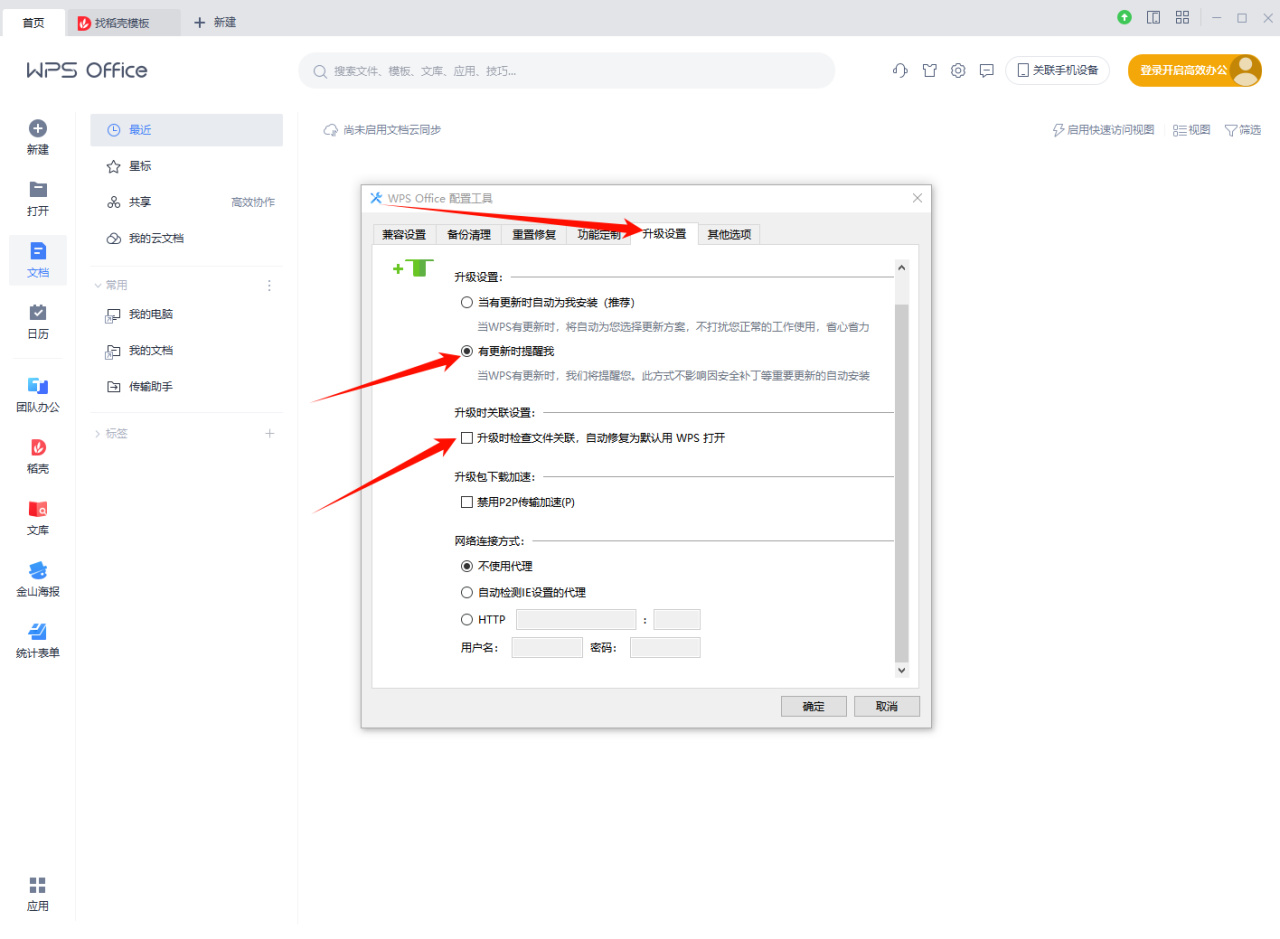
Task: Click the three-dot menu beside 常用
Action: 269,285
